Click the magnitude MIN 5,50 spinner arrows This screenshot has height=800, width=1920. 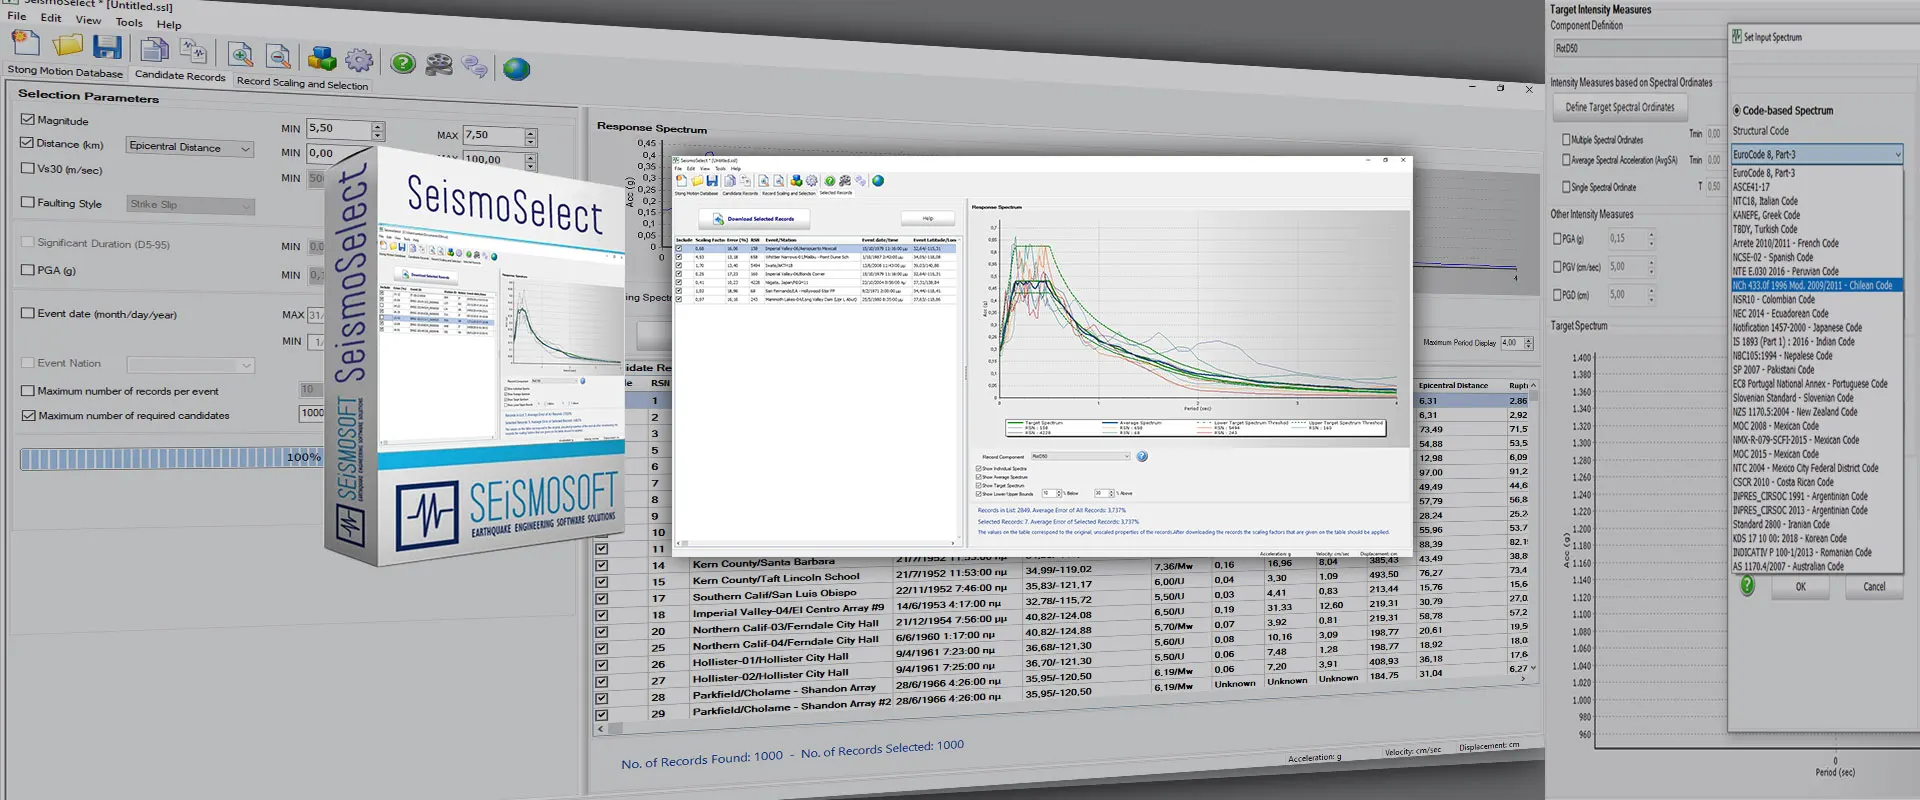(x=378, y=131)
